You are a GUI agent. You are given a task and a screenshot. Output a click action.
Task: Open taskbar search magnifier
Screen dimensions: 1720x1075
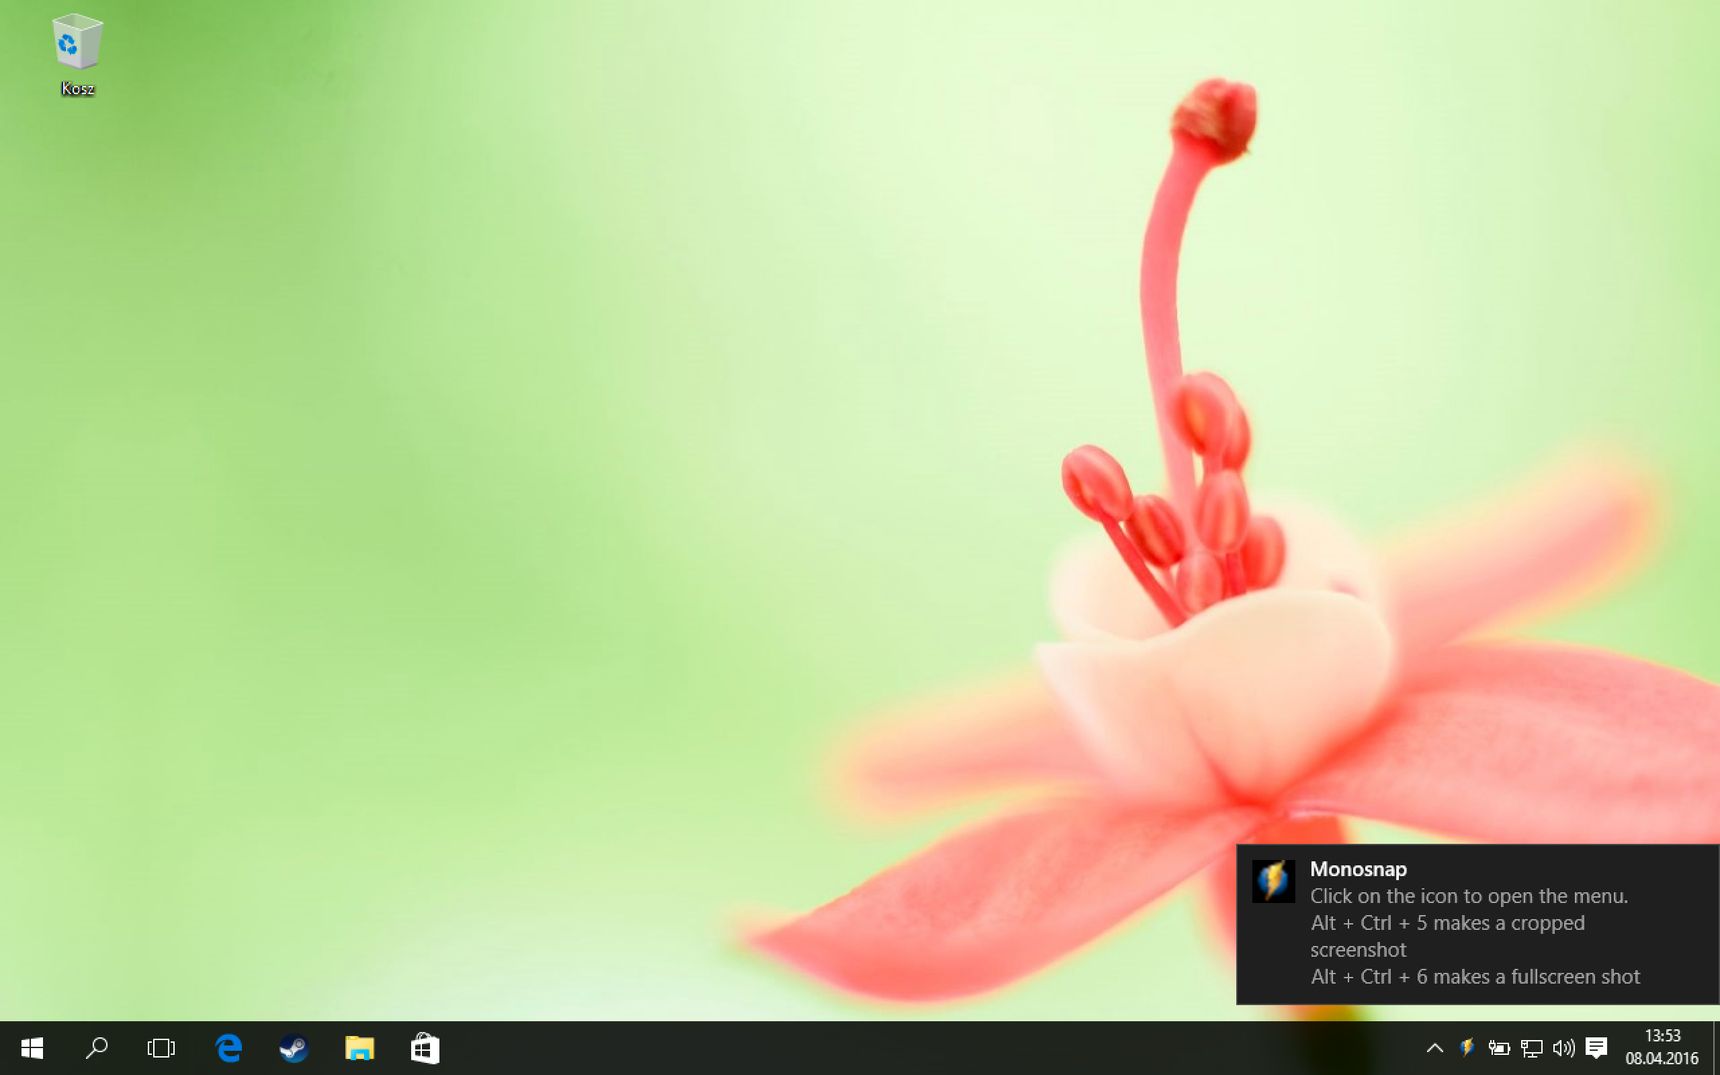click(96, 1048)
